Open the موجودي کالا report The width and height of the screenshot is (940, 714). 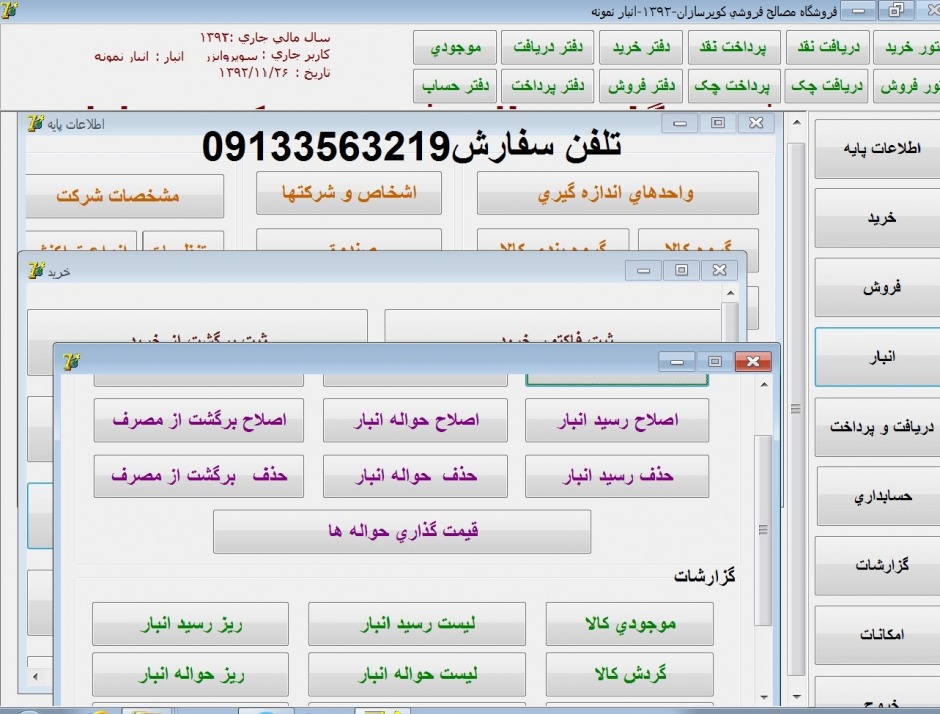(x=629, y=624)
